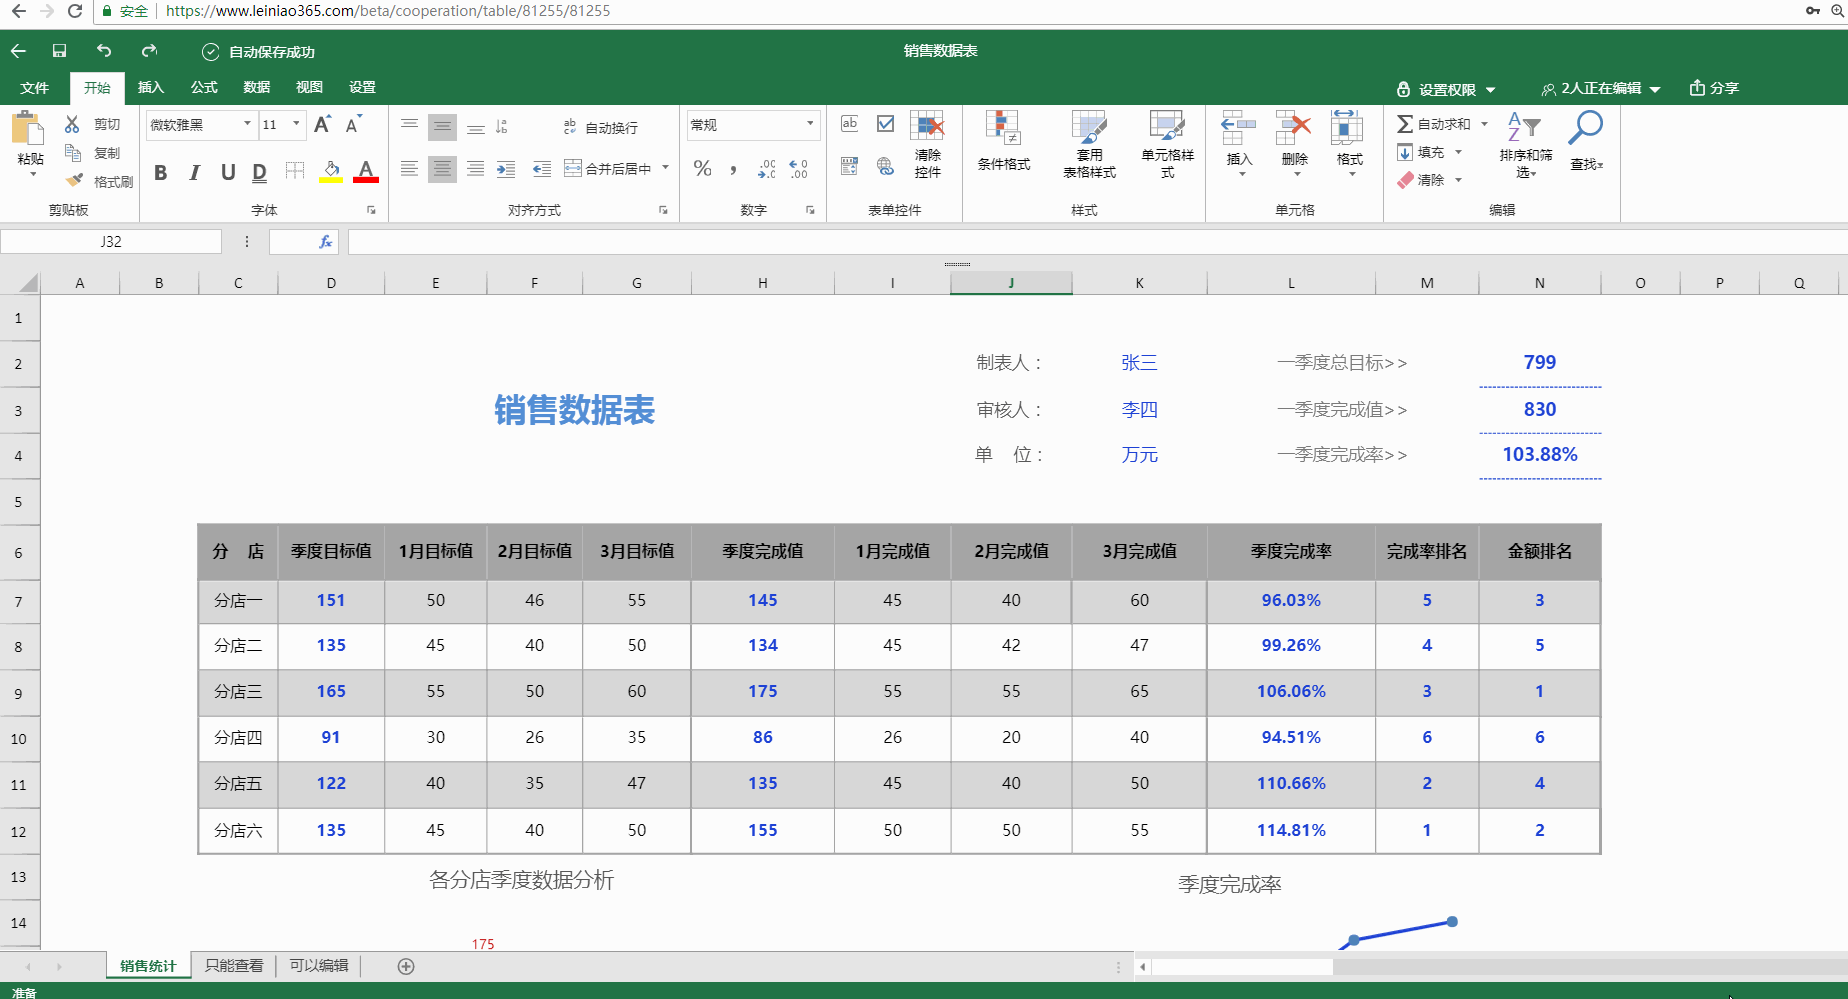
Task: Click the undo arrow icon
Action: (104, 51)
